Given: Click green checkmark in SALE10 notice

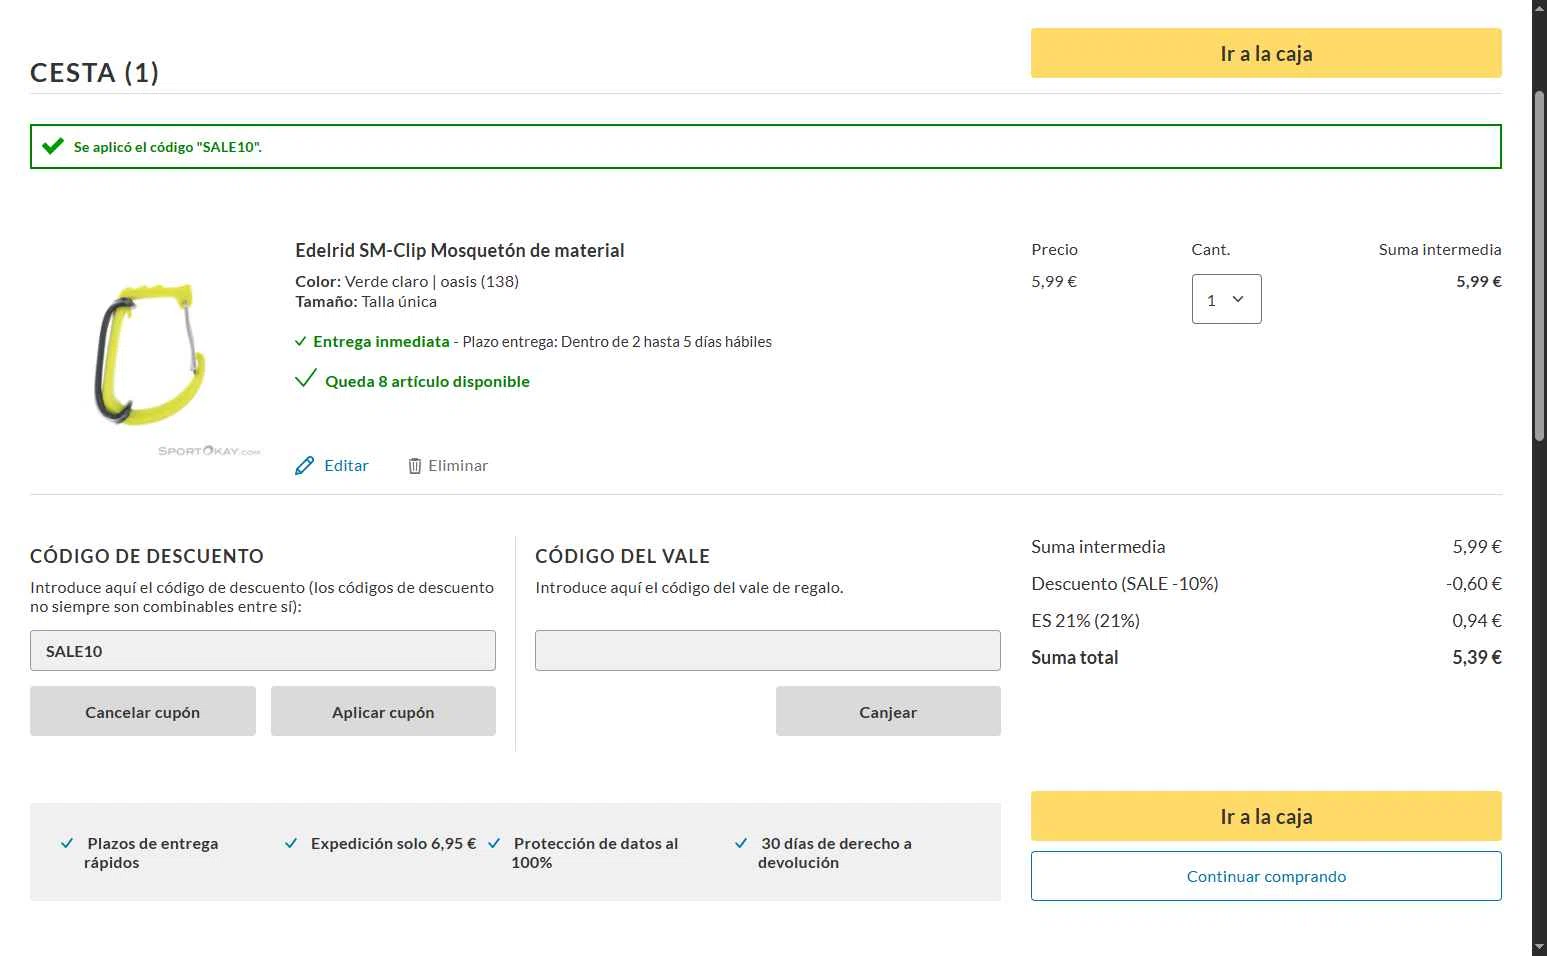Looking at the screenshot, I should [53, 146].
